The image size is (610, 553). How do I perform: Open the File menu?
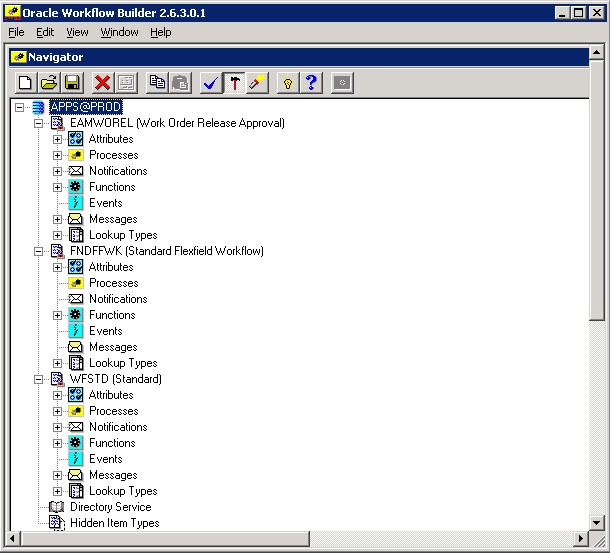click(x=16, y=32)
